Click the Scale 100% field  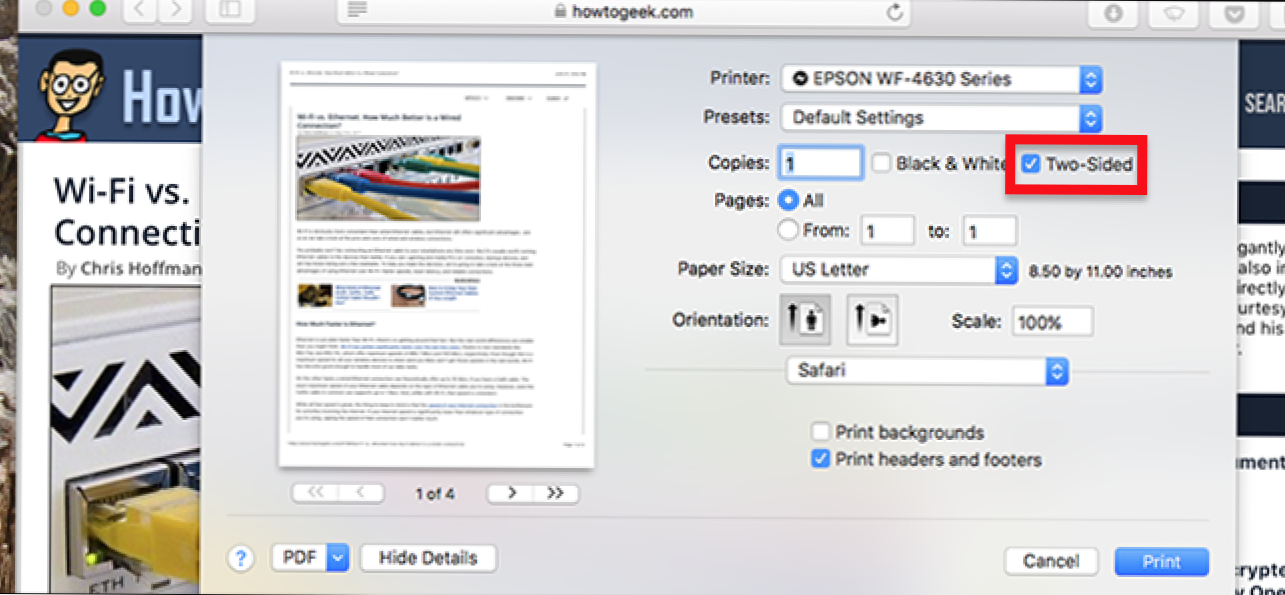click(1053, 321)
